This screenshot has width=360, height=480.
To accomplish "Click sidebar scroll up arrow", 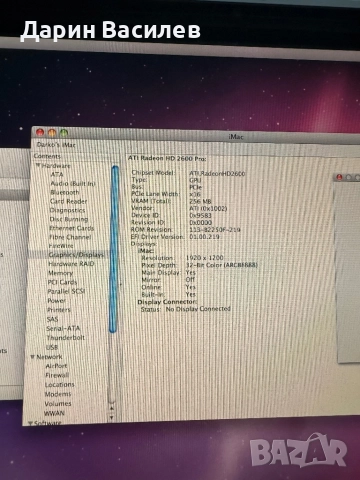I will point(112,408).
